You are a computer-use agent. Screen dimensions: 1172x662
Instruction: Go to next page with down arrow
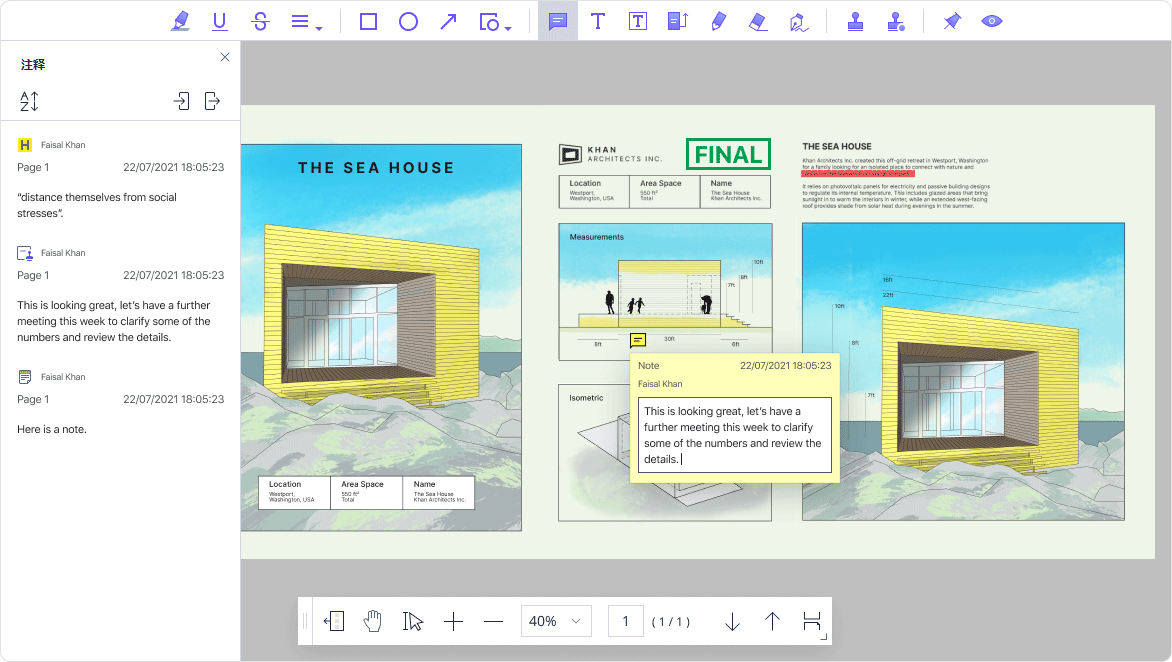(732, 621)
